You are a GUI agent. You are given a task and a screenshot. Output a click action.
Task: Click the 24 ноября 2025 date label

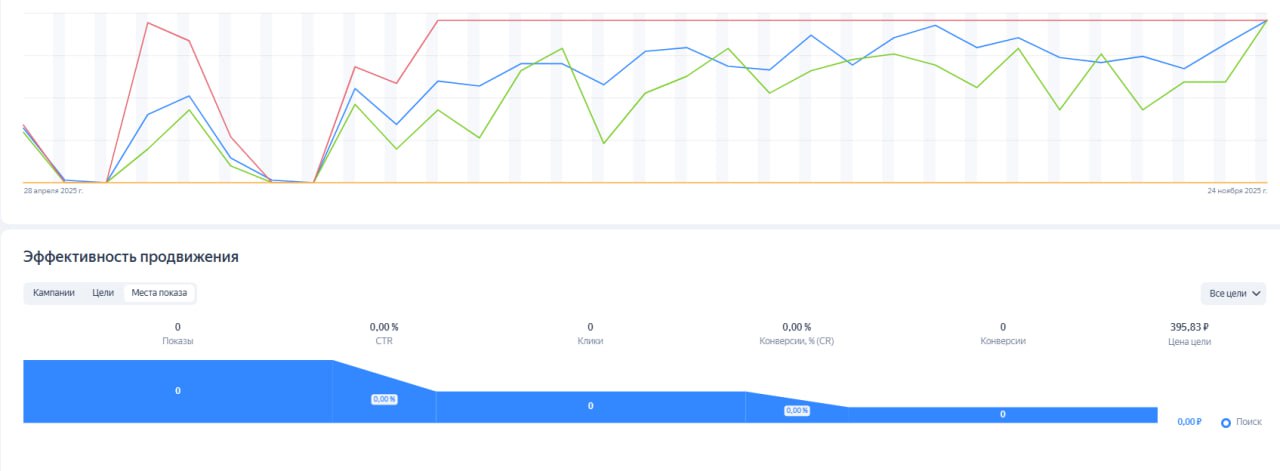pos(1238,190)
